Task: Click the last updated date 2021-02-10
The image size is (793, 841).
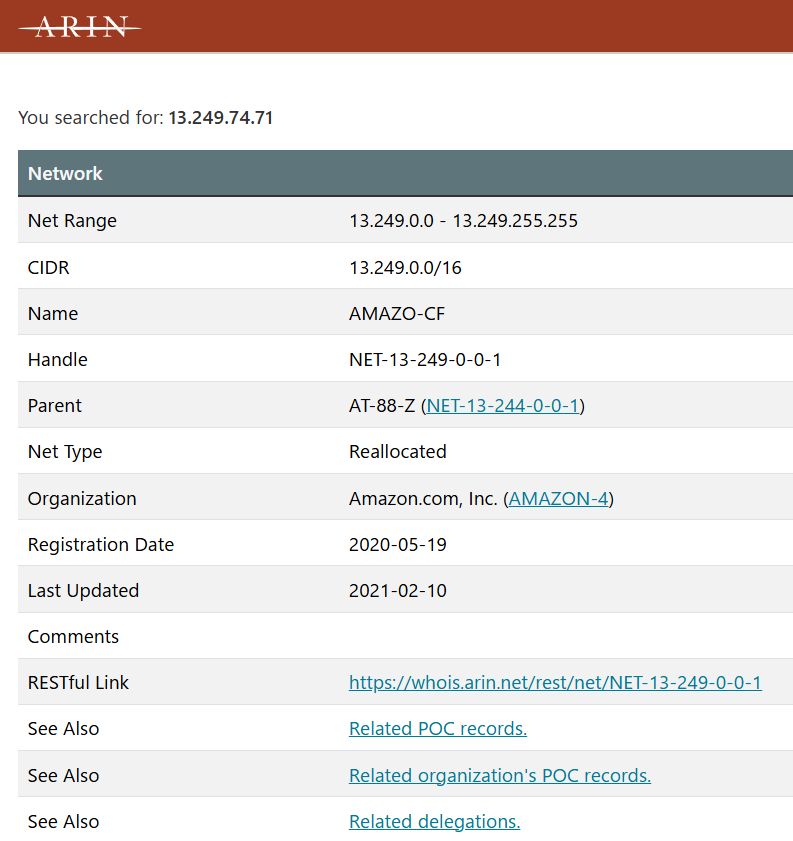Action: pyautogui.click(x=397, y=591)
